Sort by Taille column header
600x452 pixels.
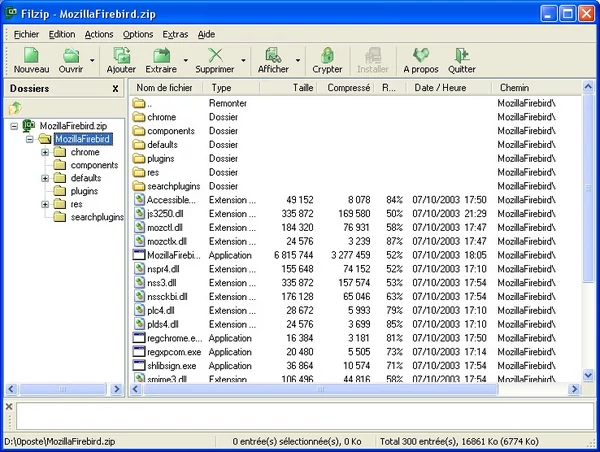click(288, 88)
